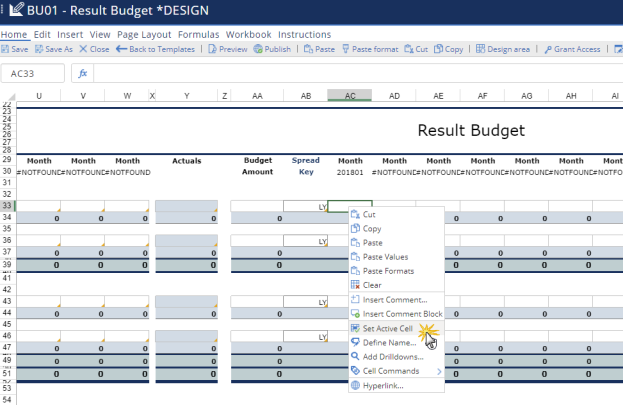Open the Page Layout menu
Viewport: 623px width, 405px height.
(144, 35)
